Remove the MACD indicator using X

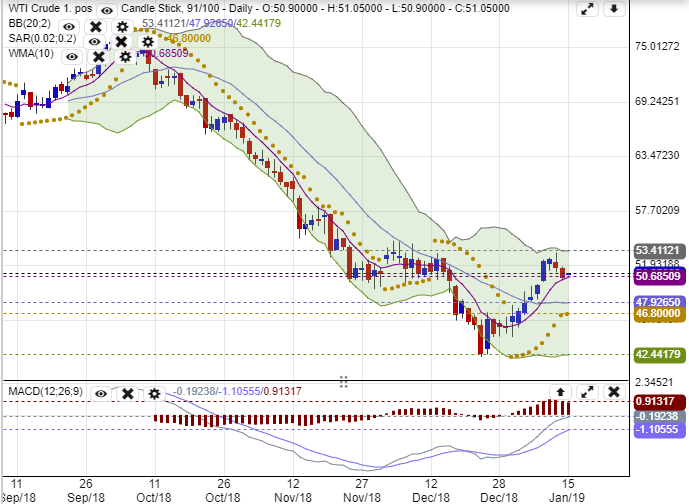point(127,392)
